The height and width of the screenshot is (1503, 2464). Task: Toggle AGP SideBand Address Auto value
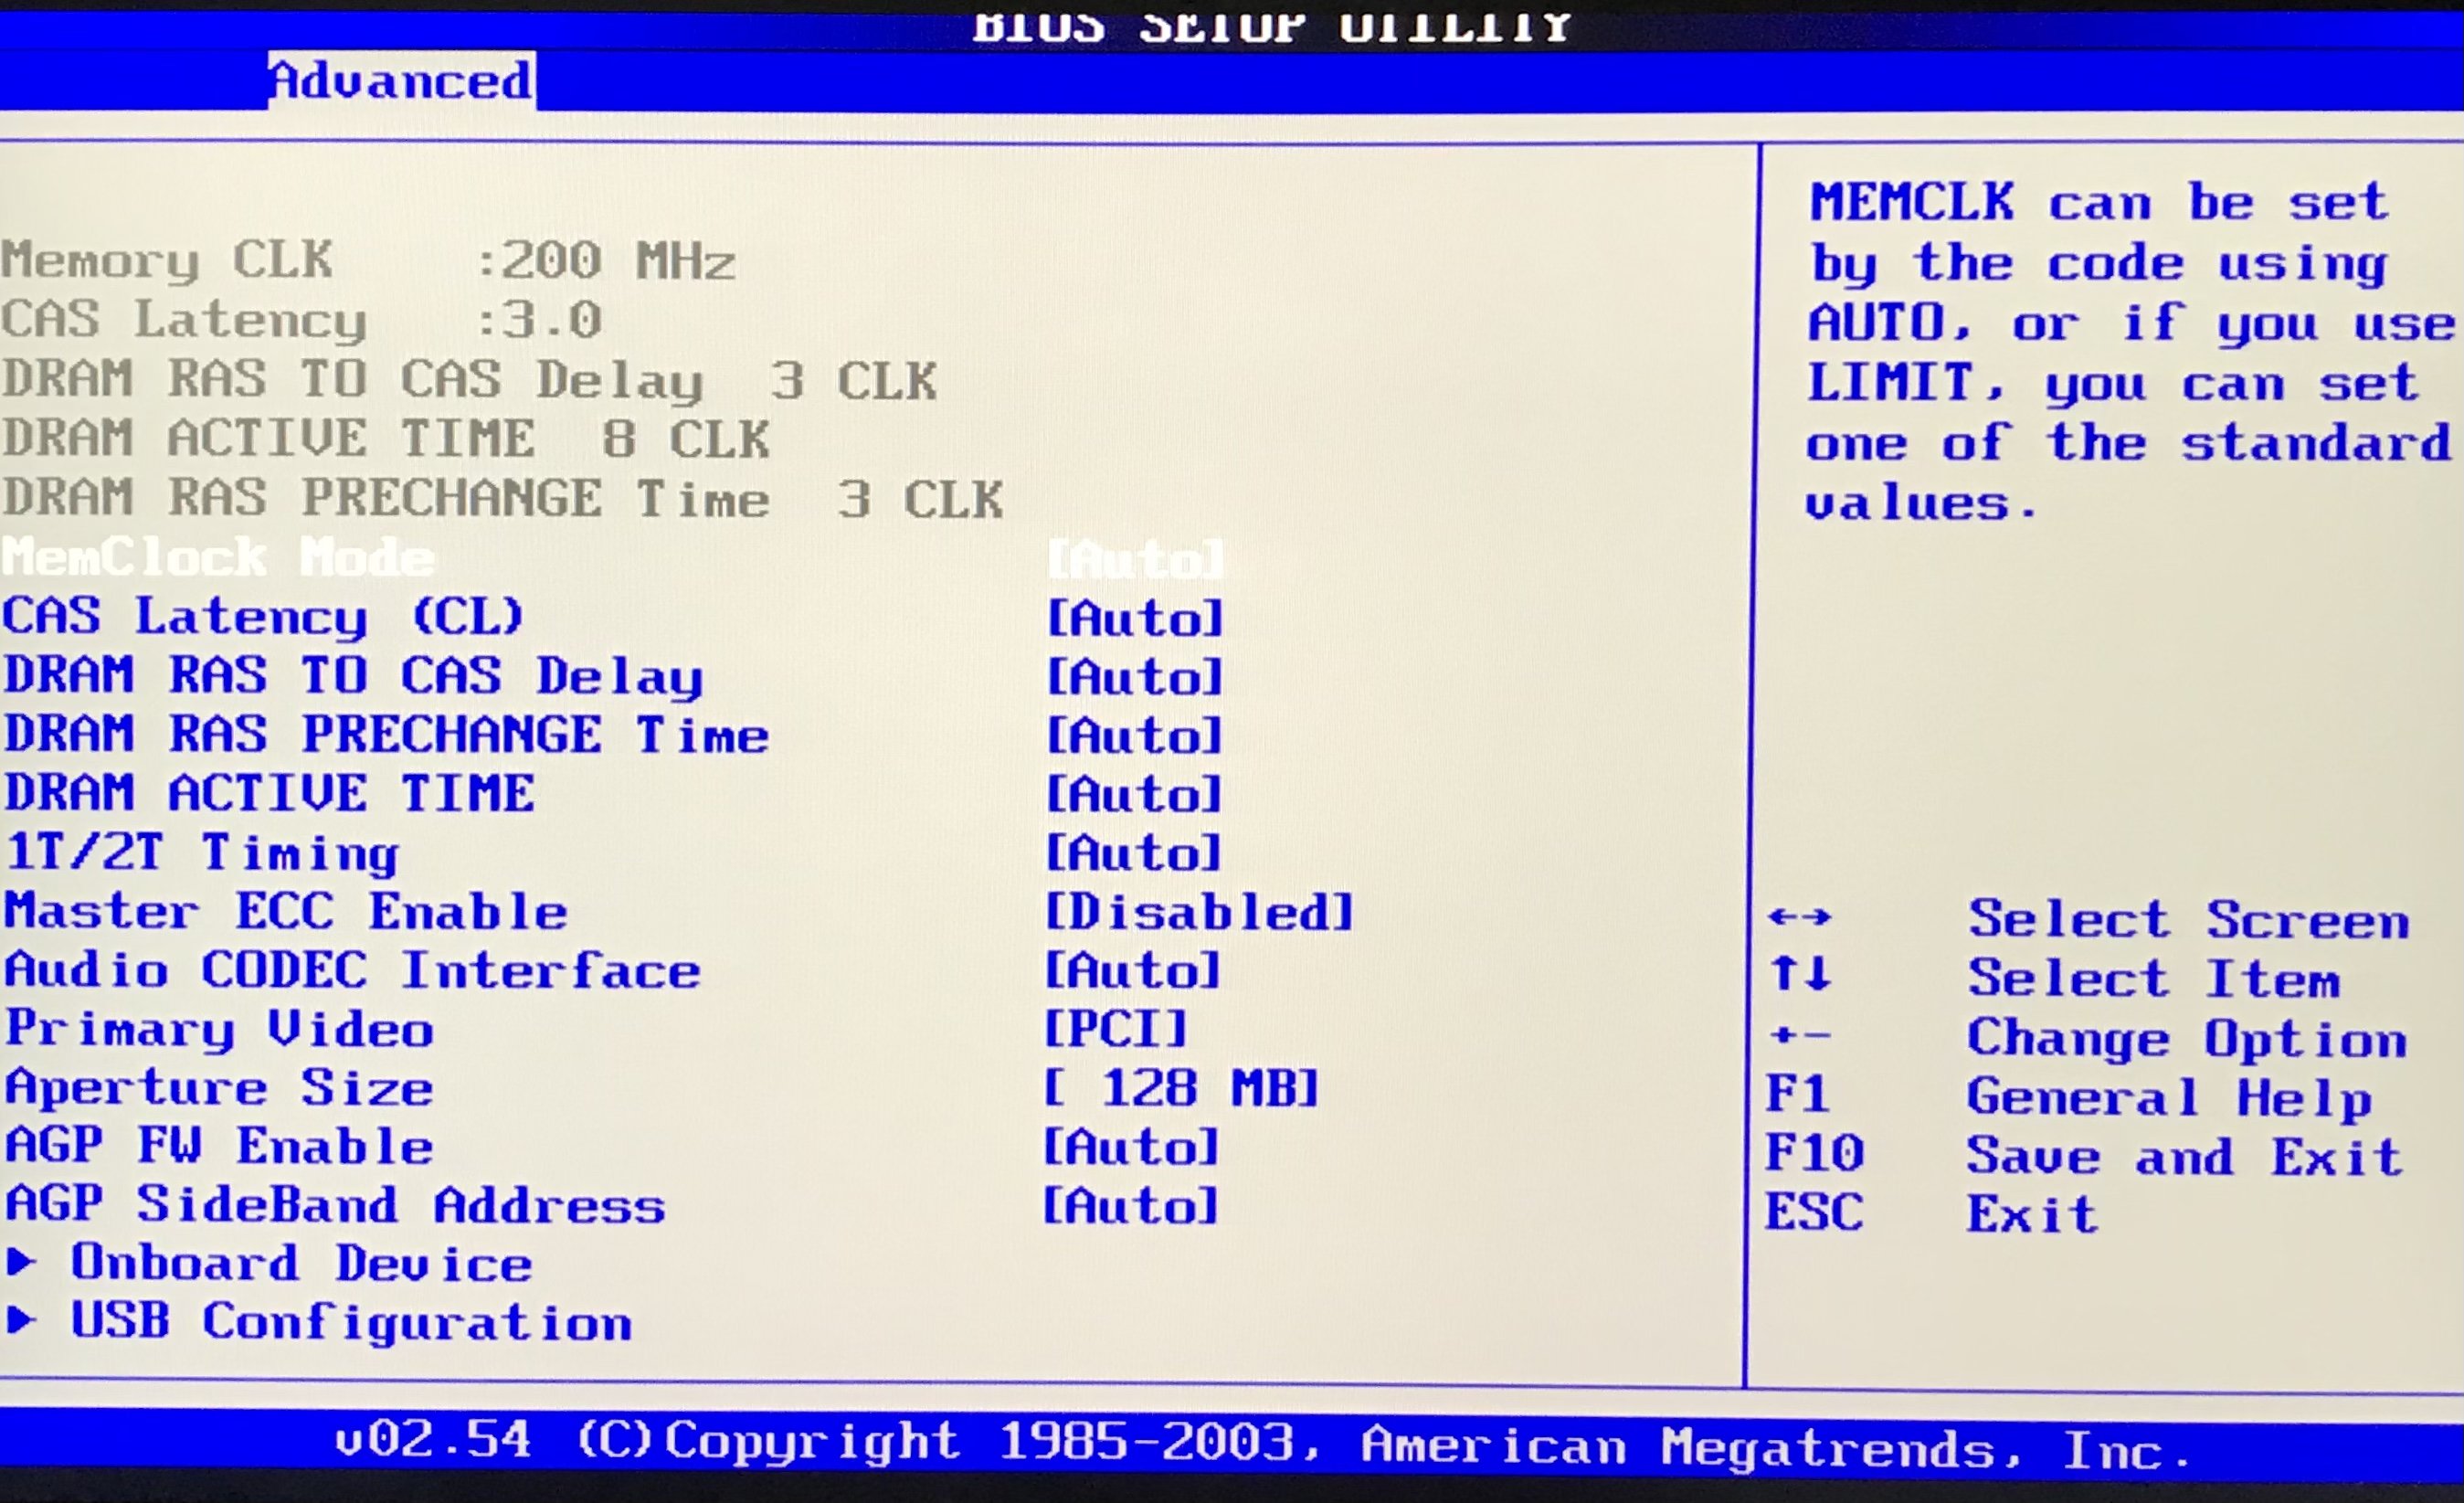point(1131,1205)
